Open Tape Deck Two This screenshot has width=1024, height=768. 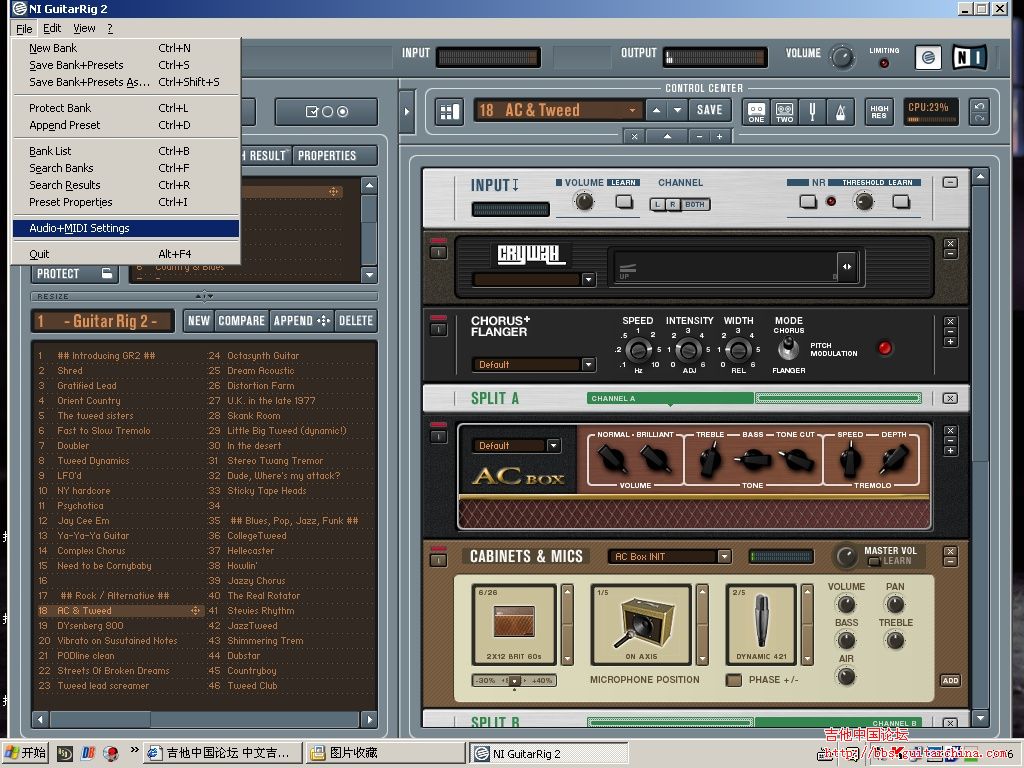pos(785,111)
